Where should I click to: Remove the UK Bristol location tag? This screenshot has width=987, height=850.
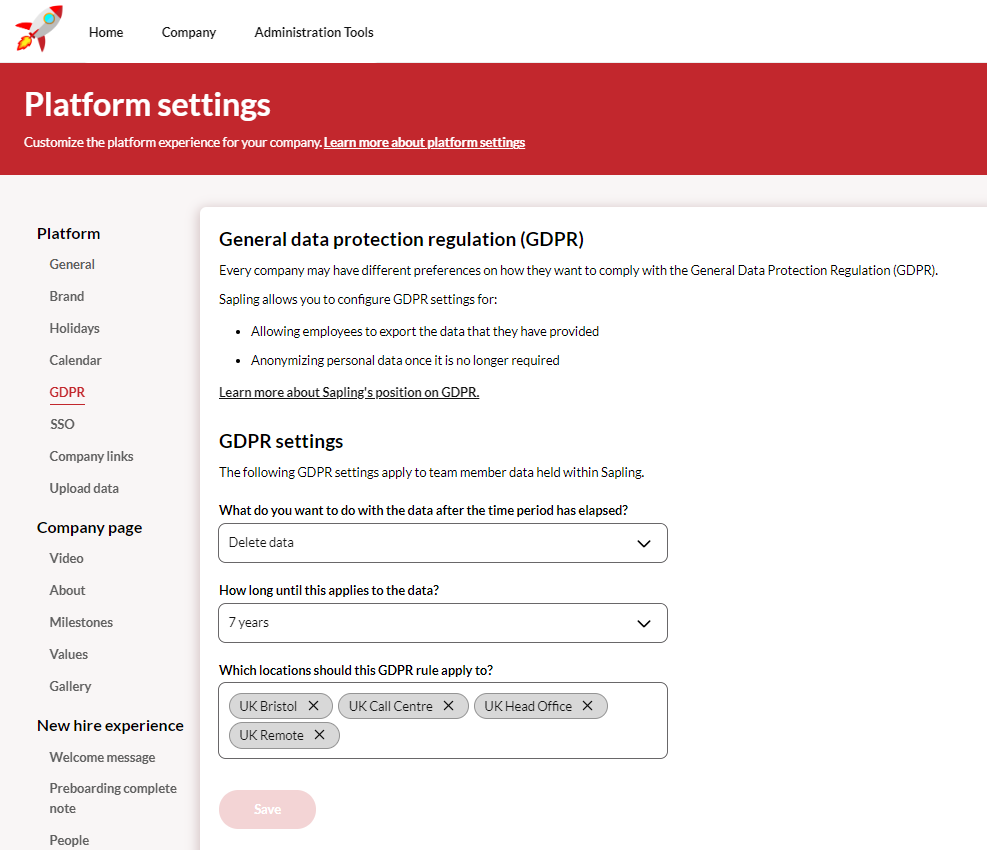[313, 706]
